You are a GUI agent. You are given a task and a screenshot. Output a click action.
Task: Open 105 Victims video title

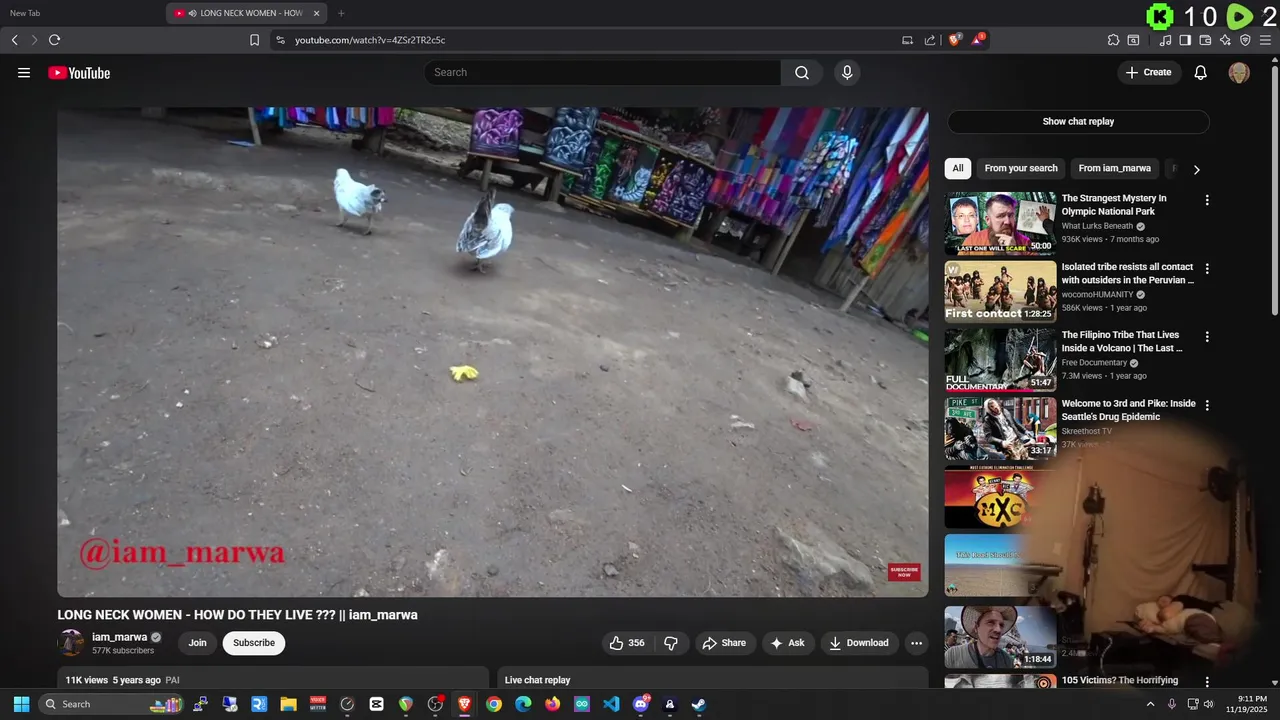(x=1120, y=681)
